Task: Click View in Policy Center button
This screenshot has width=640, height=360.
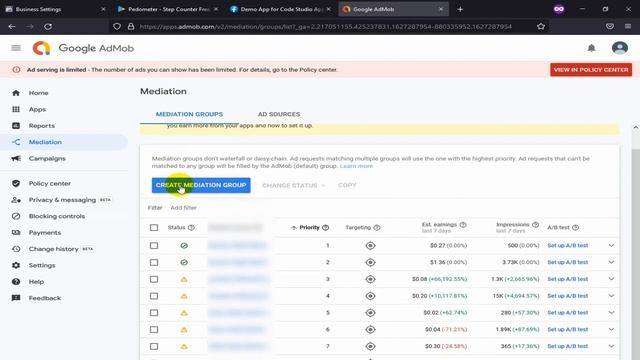Action: pos(591,70)
